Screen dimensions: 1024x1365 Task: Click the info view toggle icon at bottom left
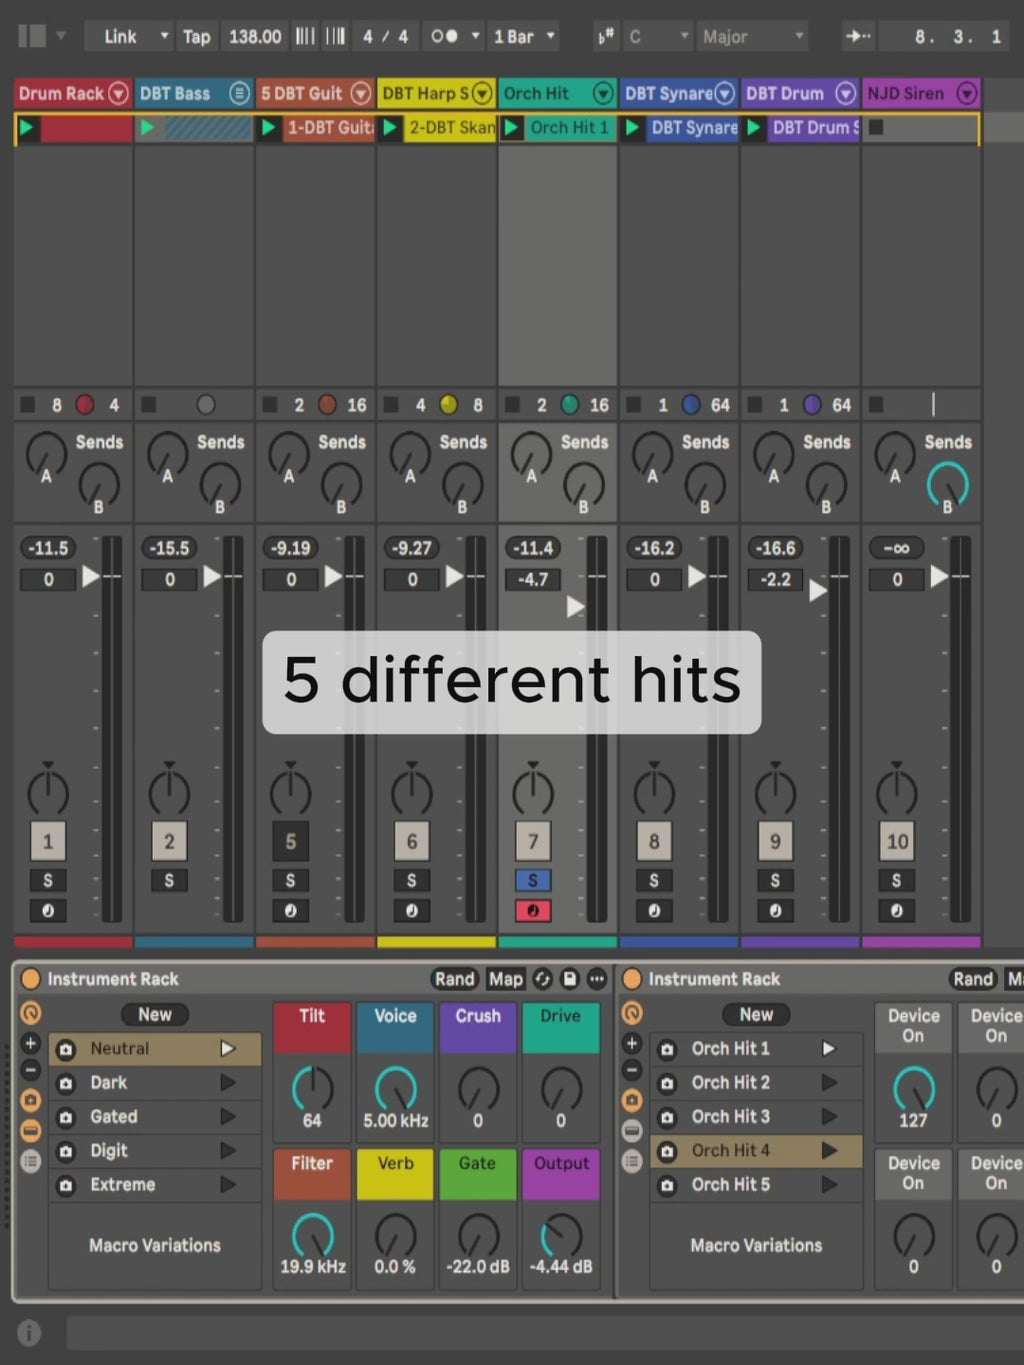pos(29,1332)
